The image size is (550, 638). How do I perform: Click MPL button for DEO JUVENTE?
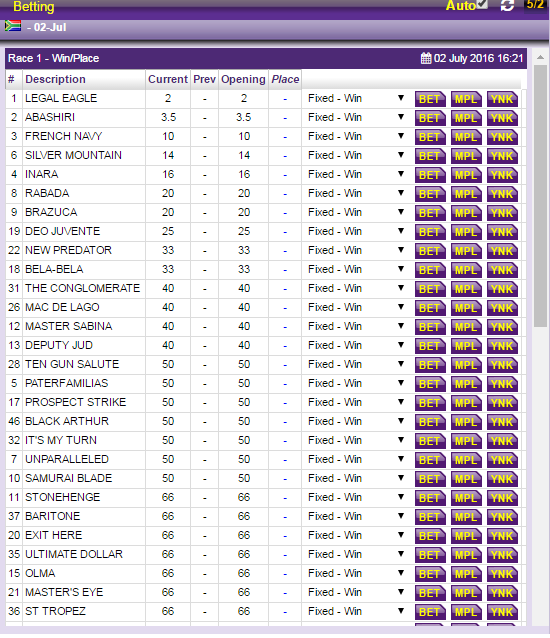point(466,232)
